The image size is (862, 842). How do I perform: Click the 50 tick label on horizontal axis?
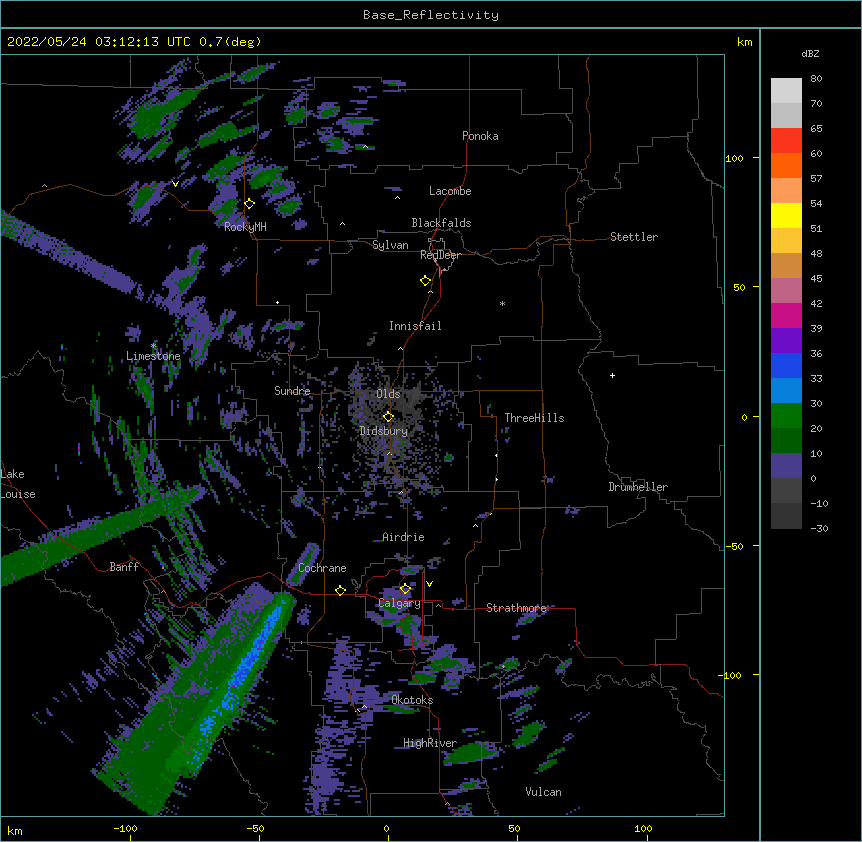pos(514,828)
